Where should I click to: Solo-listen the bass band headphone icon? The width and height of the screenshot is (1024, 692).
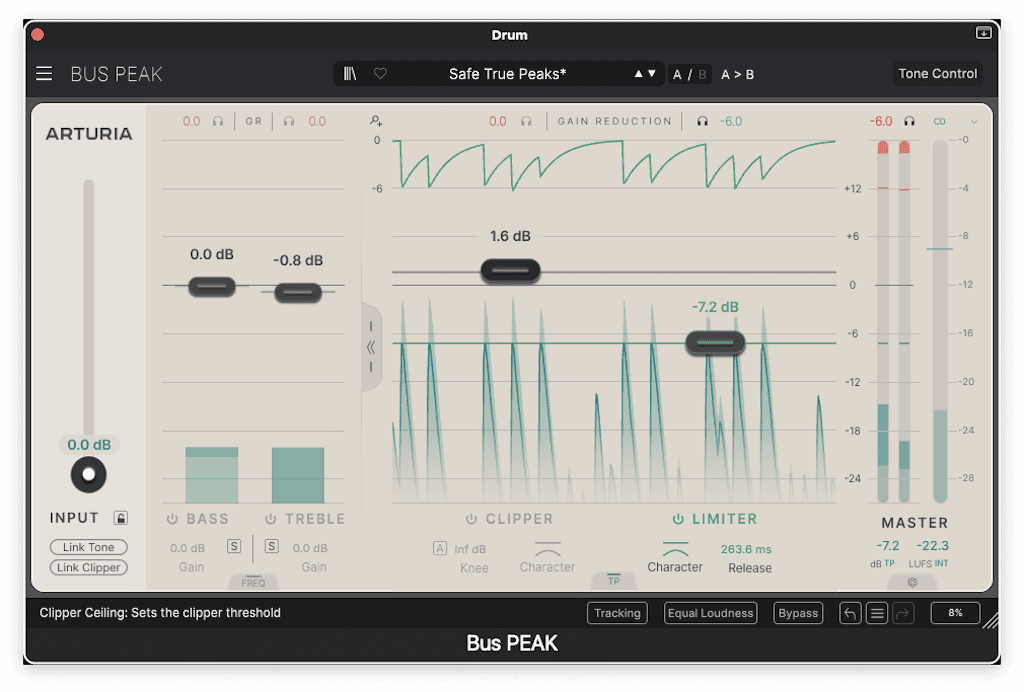[218, 121]
